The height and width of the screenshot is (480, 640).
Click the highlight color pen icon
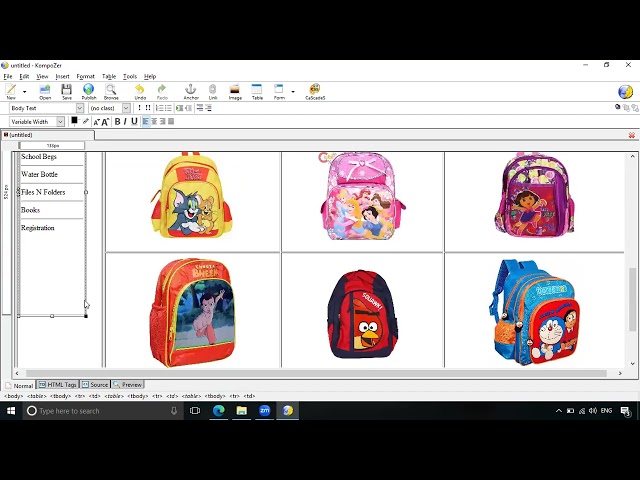coord(85,121)
